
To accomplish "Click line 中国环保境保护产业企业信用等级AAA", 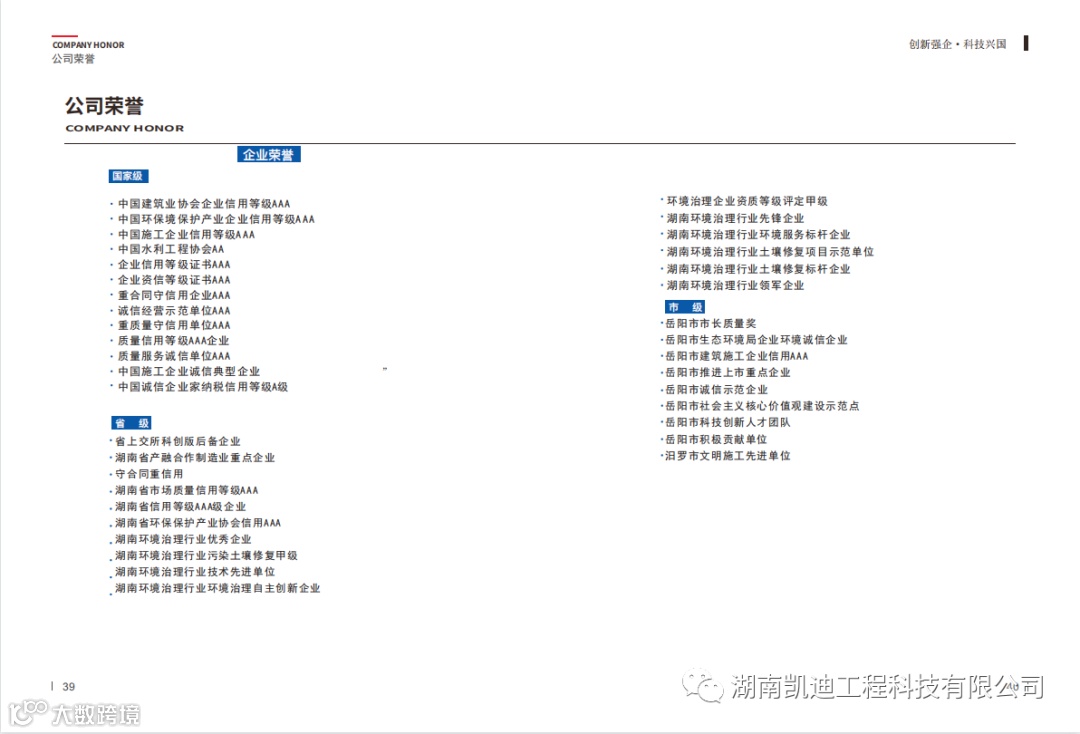I will 216,219.
